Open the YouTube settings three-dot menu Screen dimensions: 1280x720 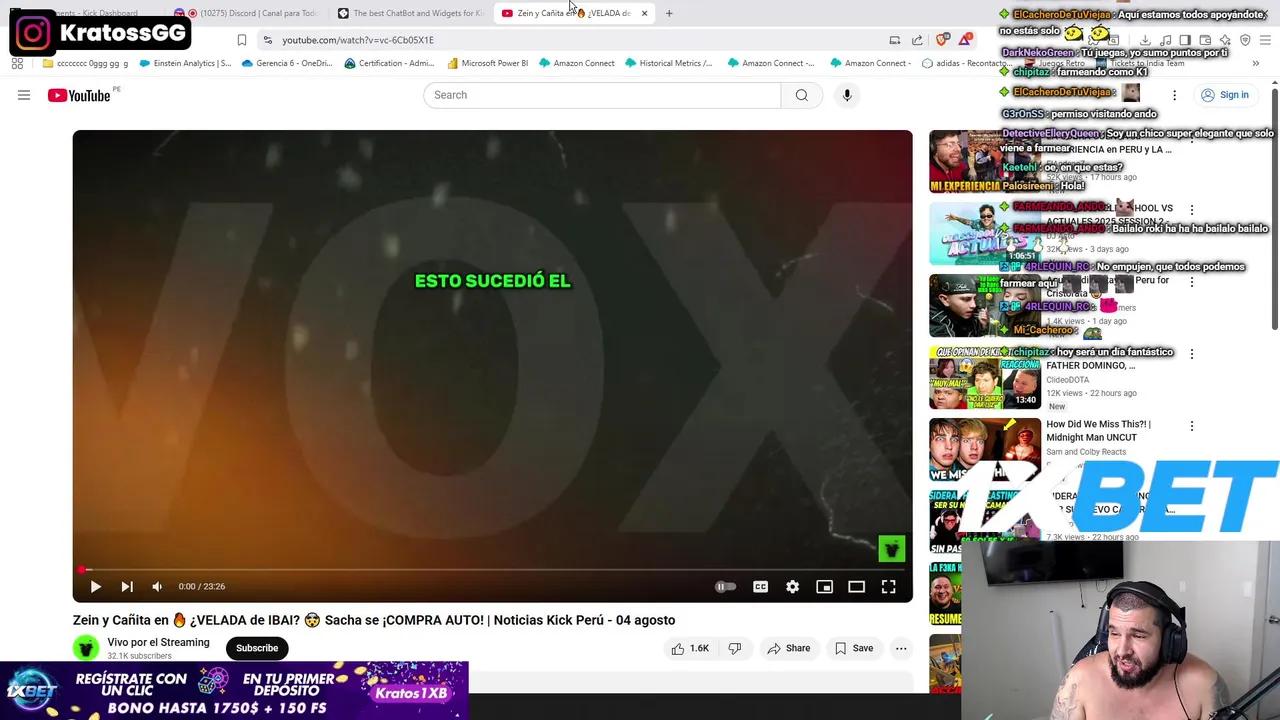click(x=1174, y=95)
